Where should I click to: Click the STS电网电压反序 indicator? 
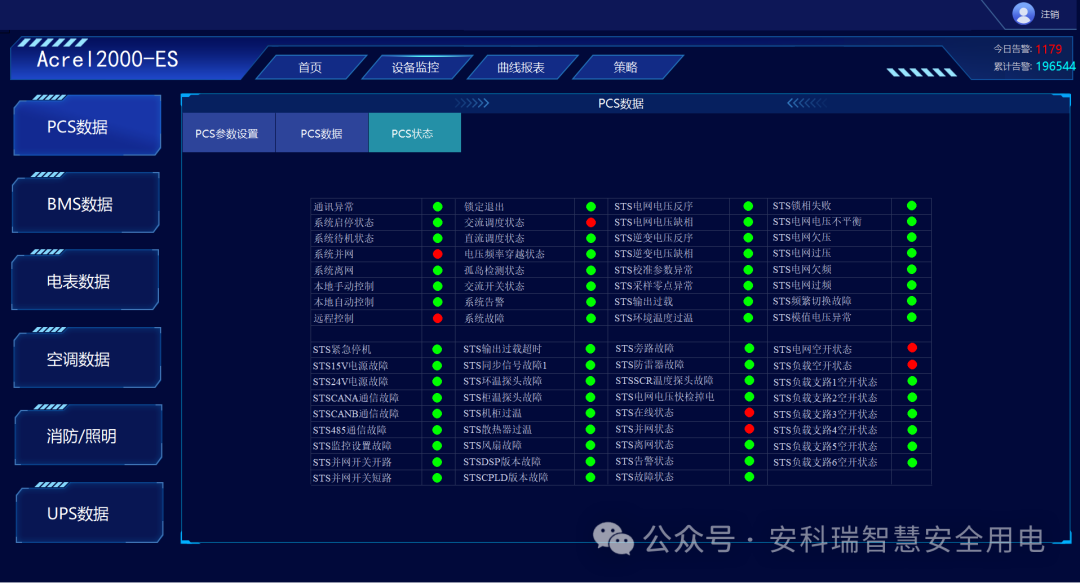pyautogui.click(x=748, y=206)
